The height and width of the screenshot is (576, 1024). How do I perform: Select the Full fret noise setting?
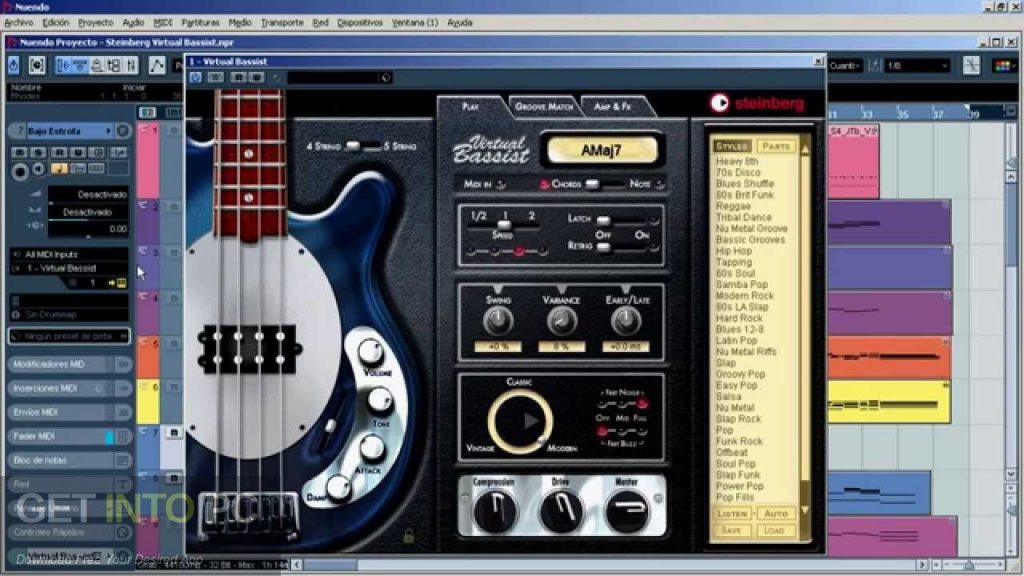point(642,405)
